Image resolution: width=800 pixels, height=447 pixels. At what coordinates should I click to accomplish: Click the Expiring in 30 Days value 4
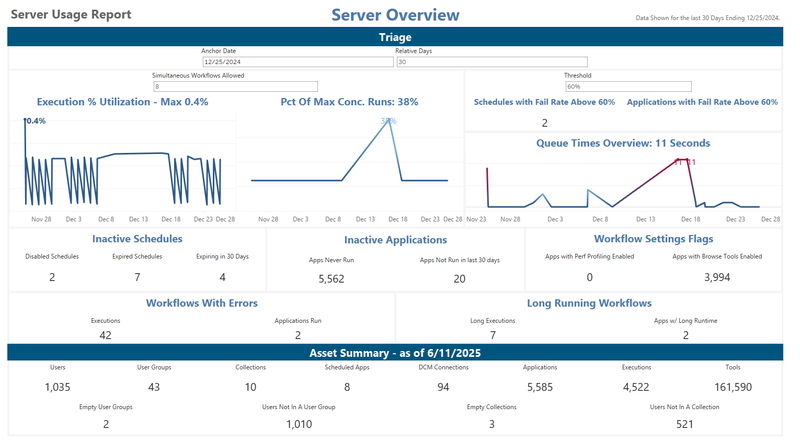click(x=222, y=277)
